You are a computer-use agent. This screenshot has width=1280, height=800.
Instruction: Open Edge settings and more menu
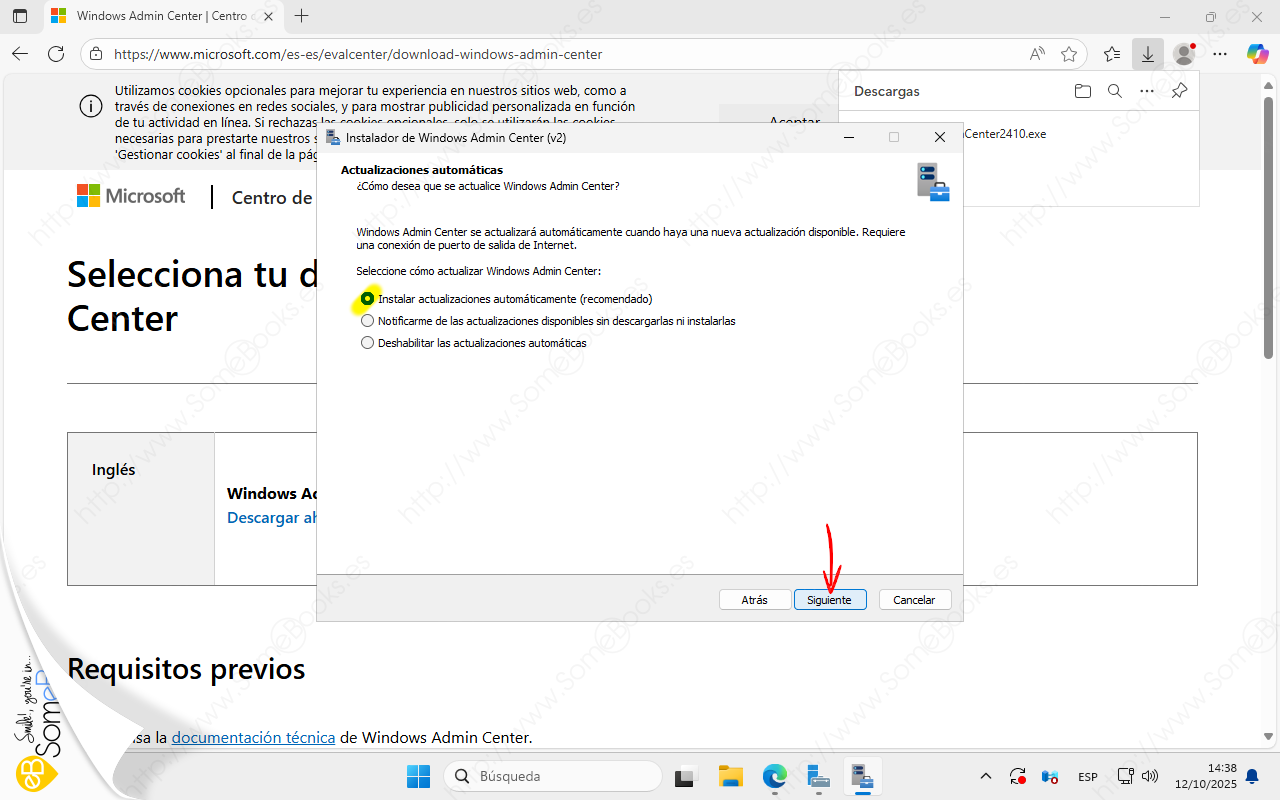(x=1221, y=54)
